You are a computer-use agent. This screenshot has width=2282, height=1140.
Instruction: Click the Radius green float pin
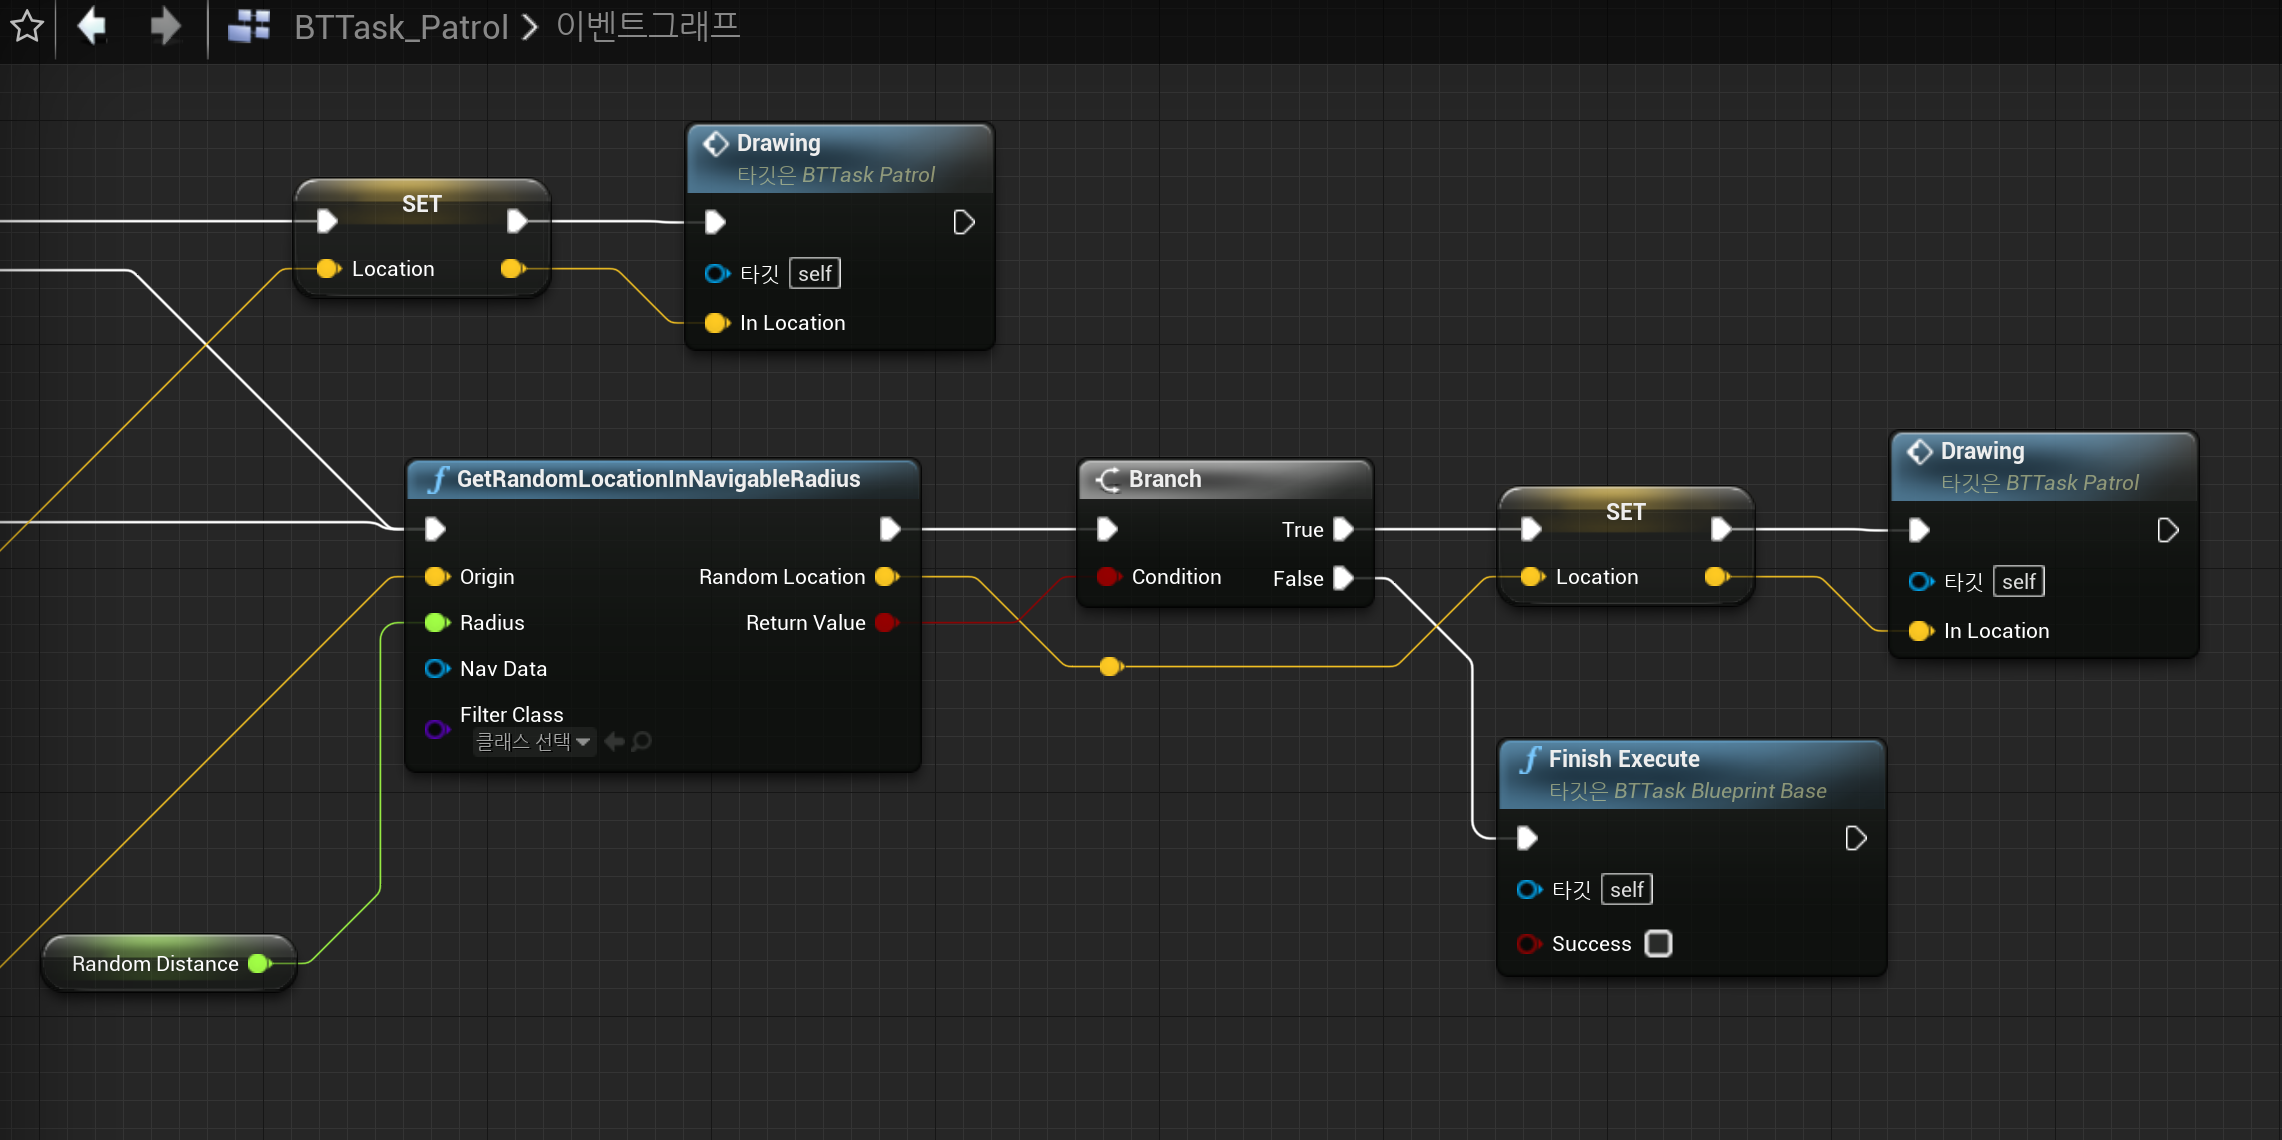[x=436, y=623]
